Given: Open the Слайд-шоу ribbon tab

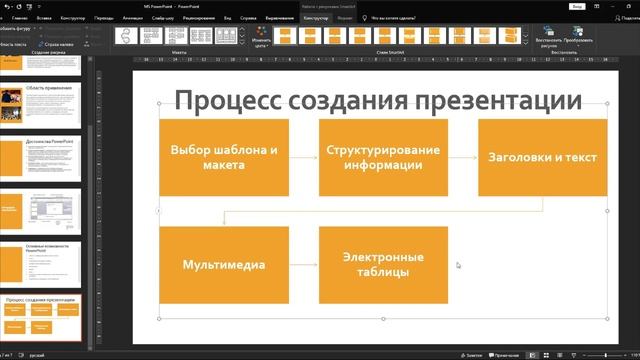Looking at the screenshot, I should tap(162, 18).
